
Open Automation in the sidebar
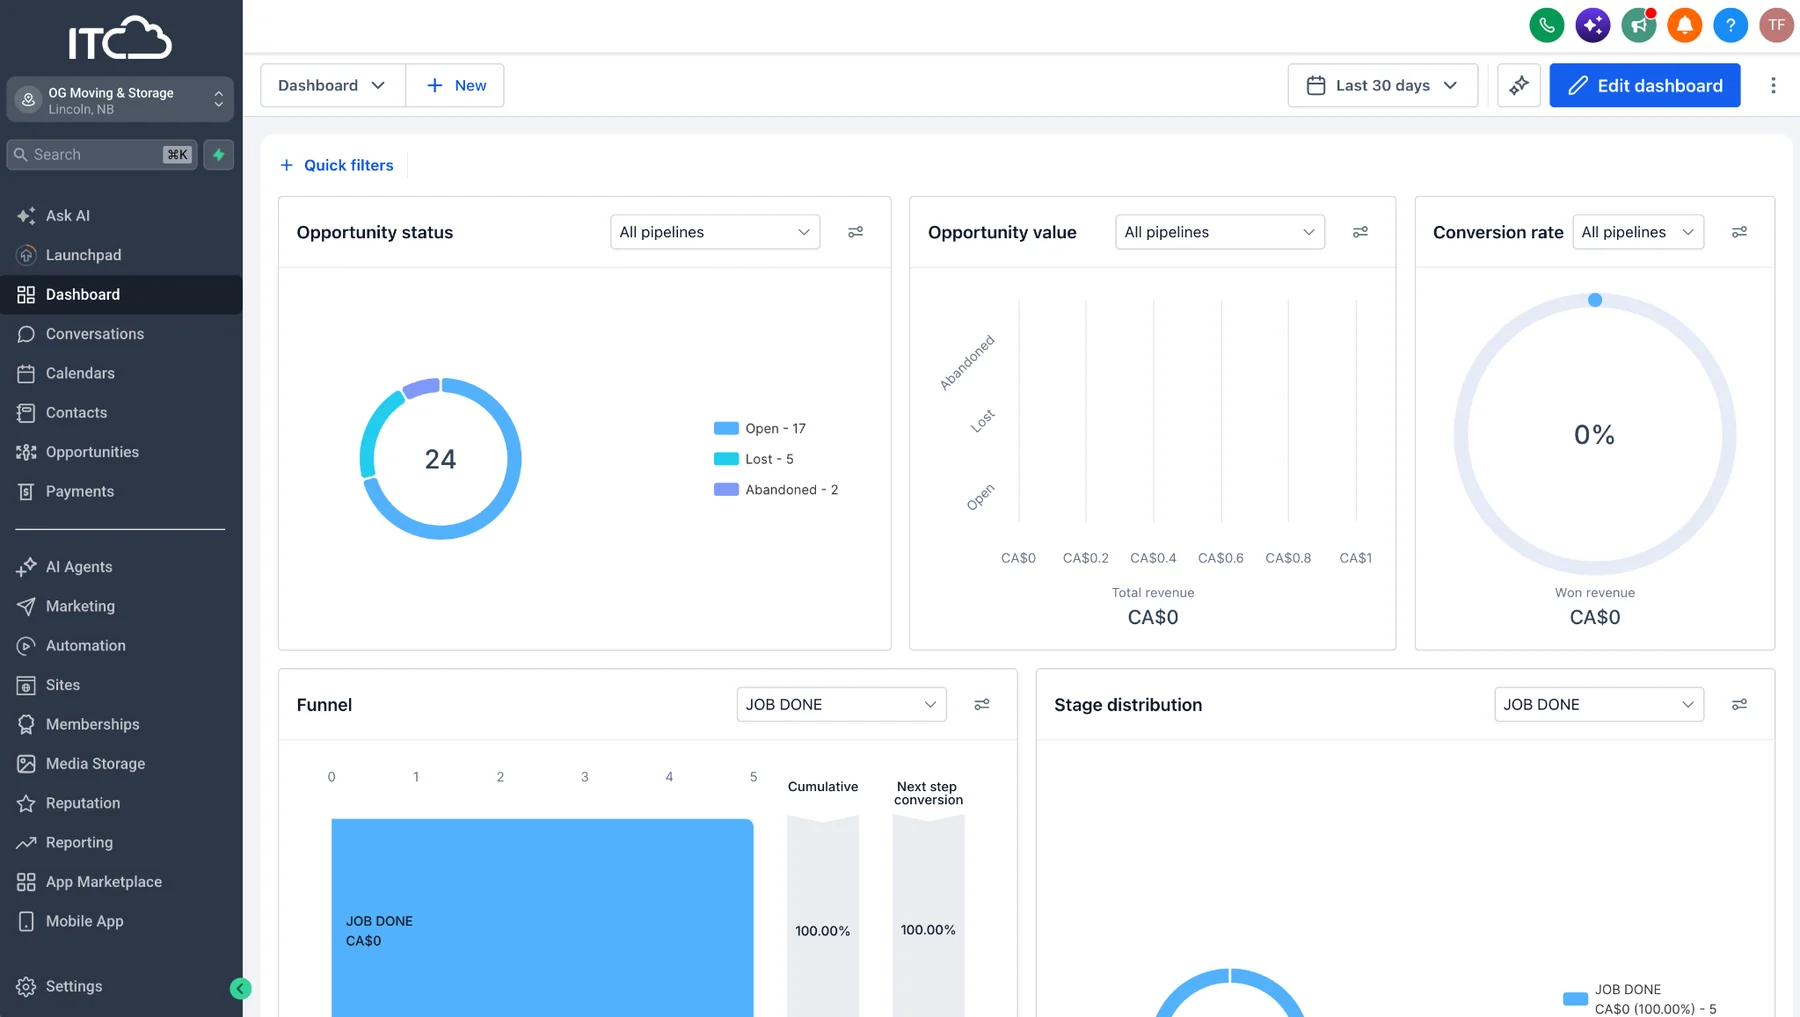pyautogui.click(x=121, y=645)
